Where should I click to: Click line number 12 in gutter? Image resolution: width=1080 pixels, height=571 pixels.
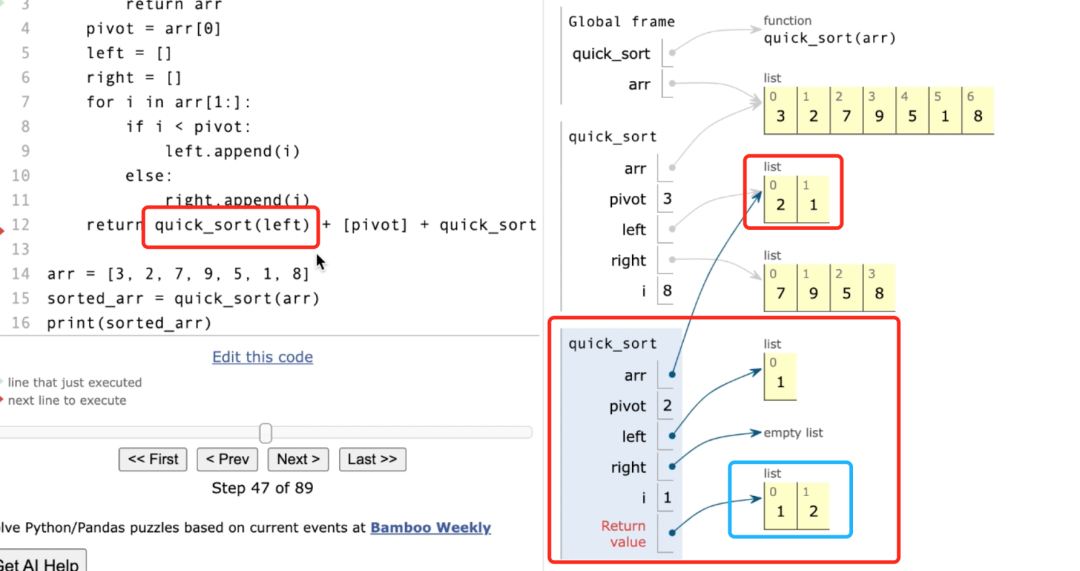(21, 225)
